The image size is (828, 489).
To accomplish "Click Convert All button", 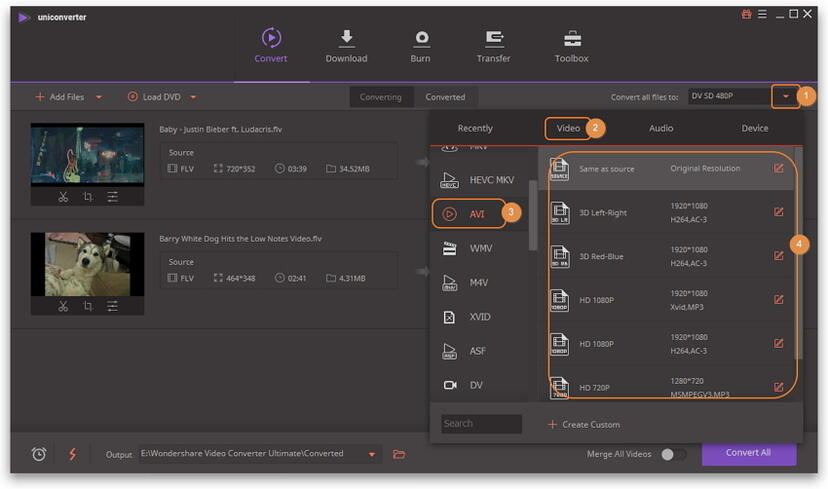I will click(x=749, y=453).
